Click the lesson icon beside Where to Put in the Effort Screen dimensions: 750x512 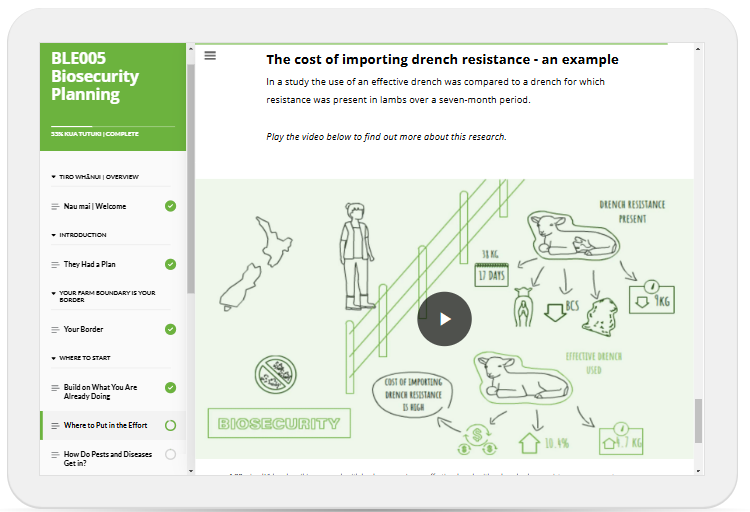[x=55, y=425]
